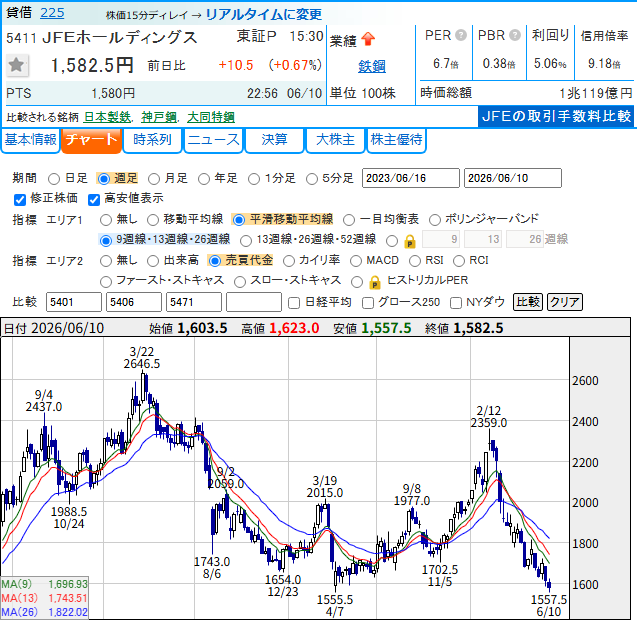Open the 株主優待 tab
Image resolution: width=637 pixels, height=620 pixels.
396,140
